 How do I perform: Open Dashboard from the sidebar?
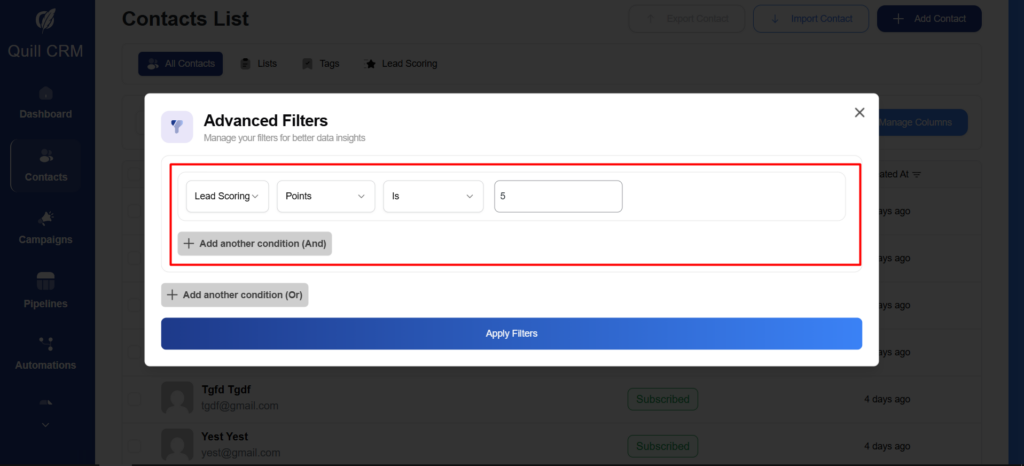46,102
